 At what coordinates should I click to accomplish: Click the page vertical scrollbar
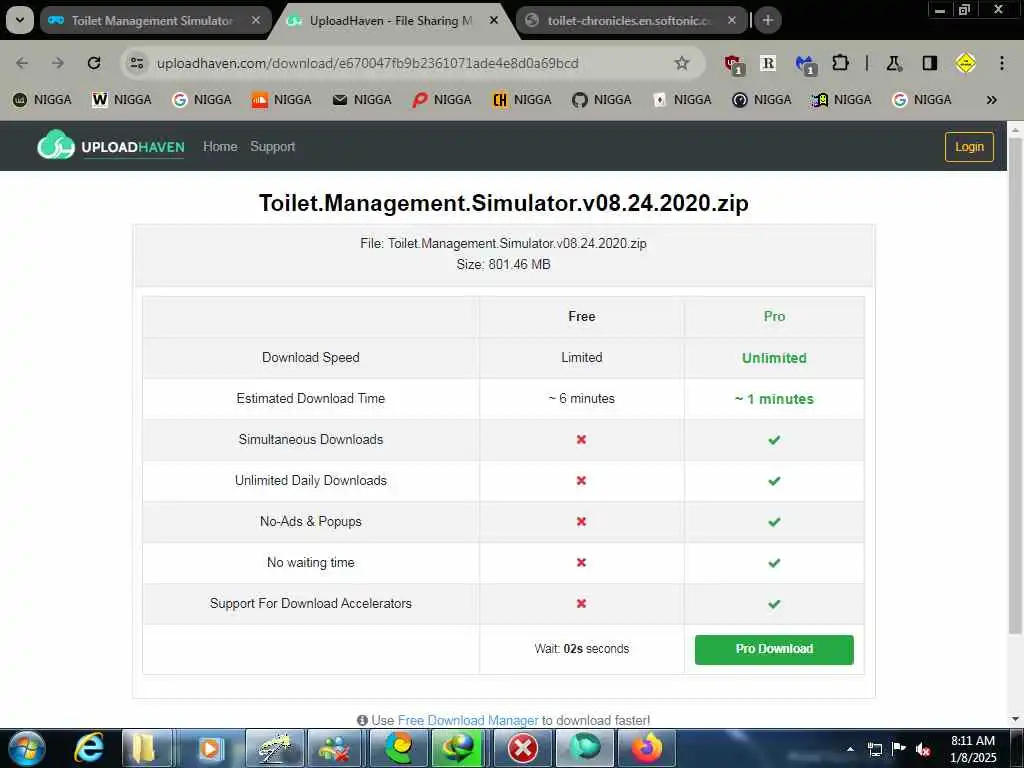[1015, 385]
